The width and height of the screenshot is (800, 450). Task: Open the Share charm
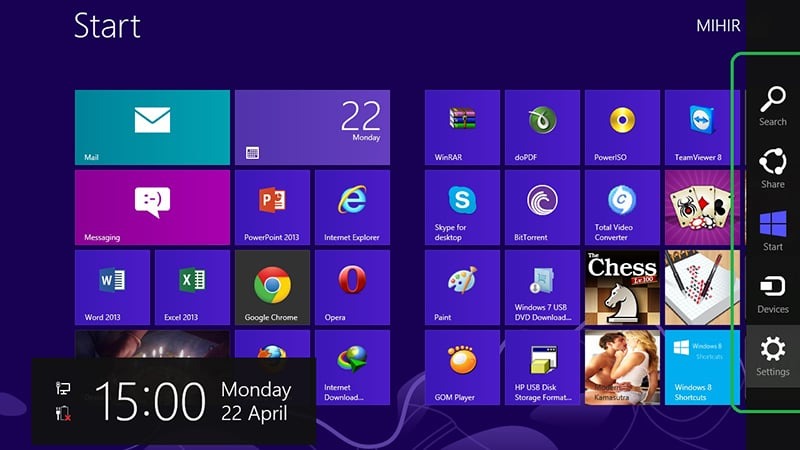click(772, 168)
